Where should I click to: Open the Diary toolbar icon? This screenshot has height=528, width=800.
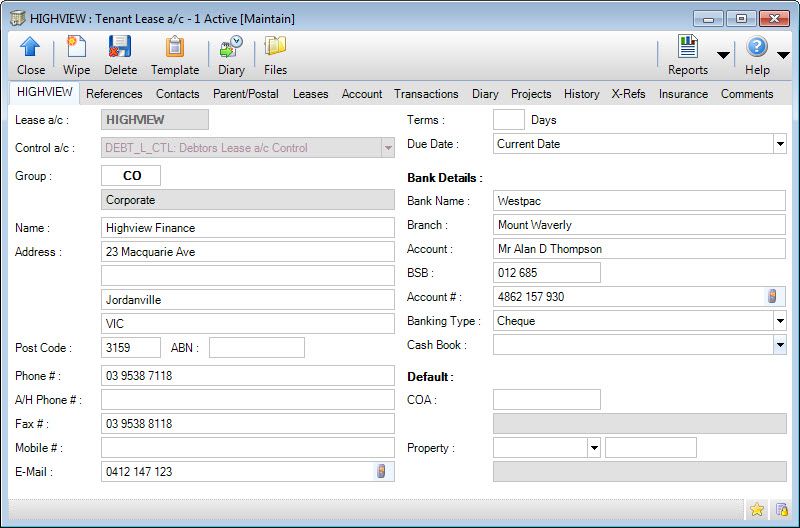[231, 47]
